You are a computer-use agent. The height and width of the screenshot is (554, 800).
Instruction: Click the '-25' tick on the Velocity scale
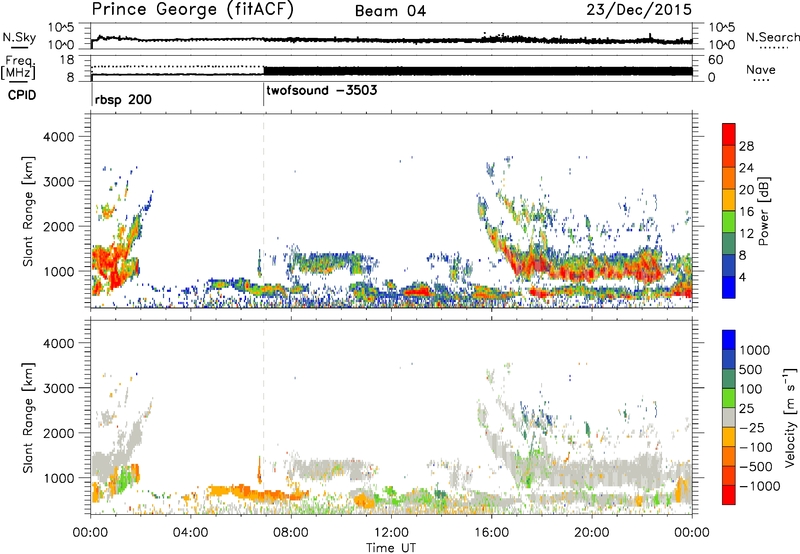pos(752,427)
